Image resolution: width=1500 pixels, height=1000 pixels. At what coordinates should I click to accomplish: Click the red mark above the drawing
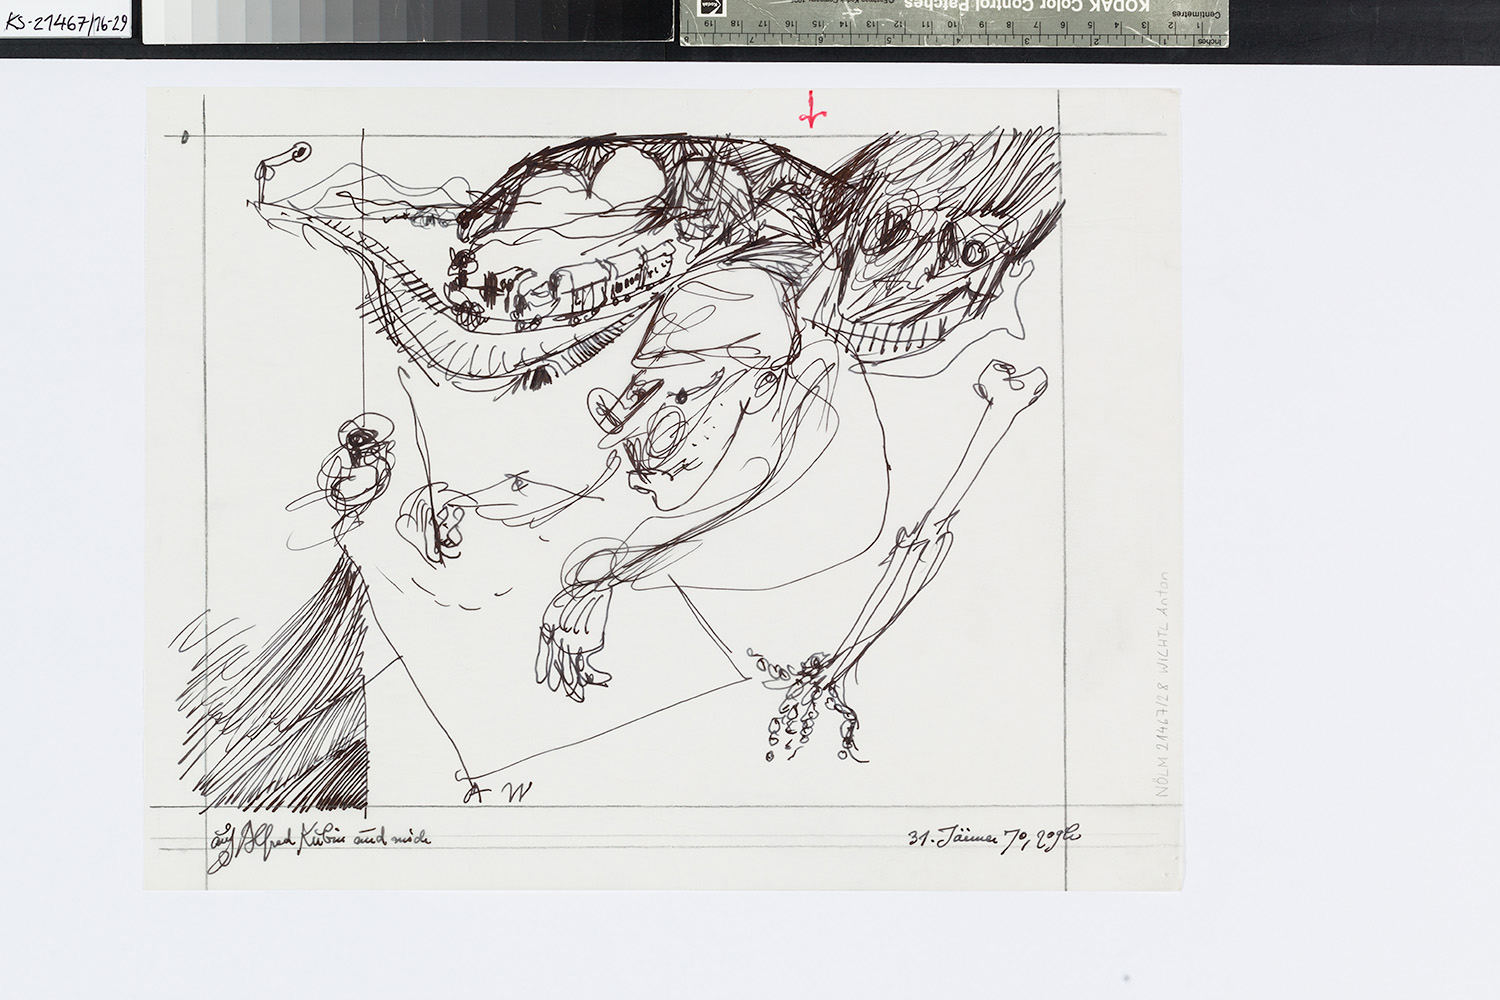tap(812, 112)
